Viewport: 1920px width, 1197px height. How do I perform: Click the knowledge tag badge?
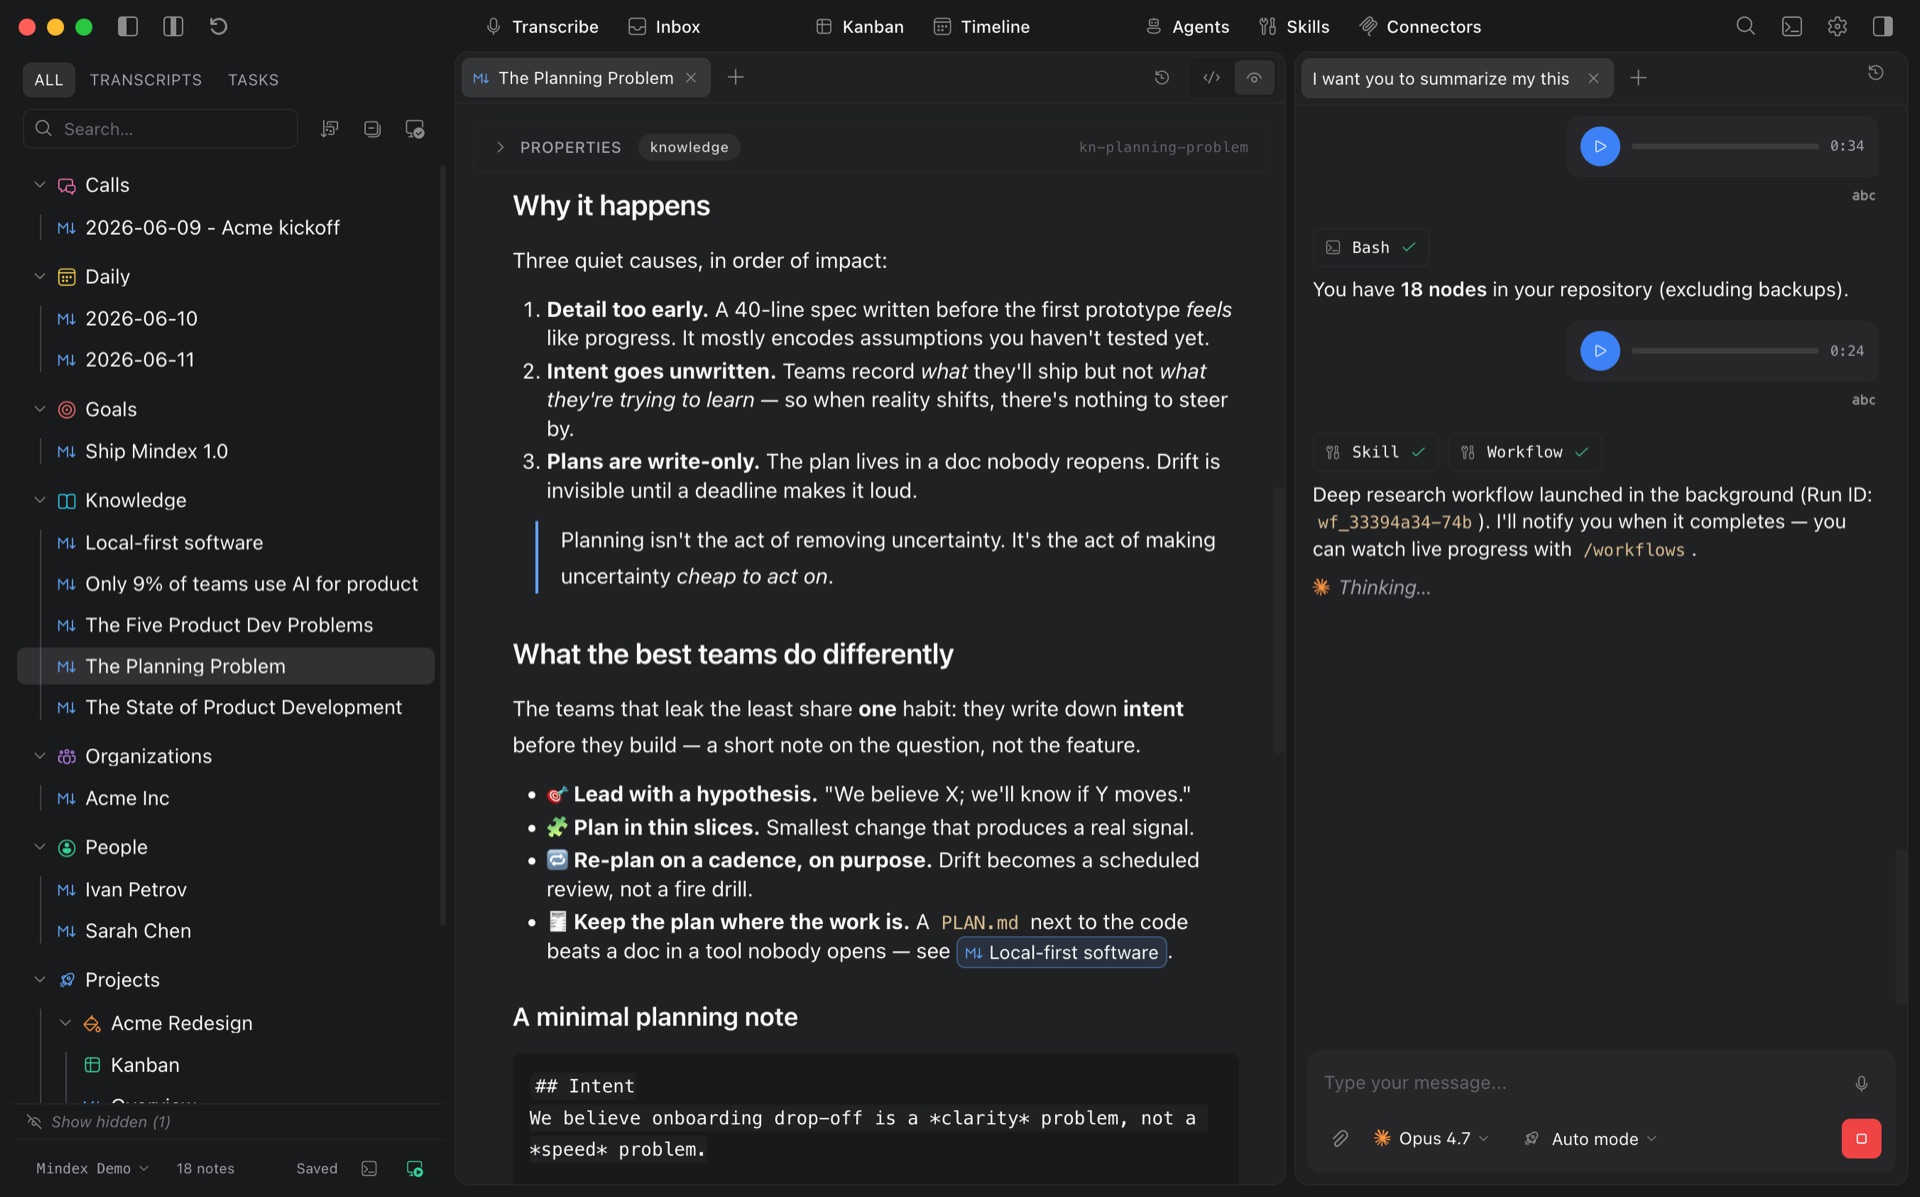[x=689, y=147]
